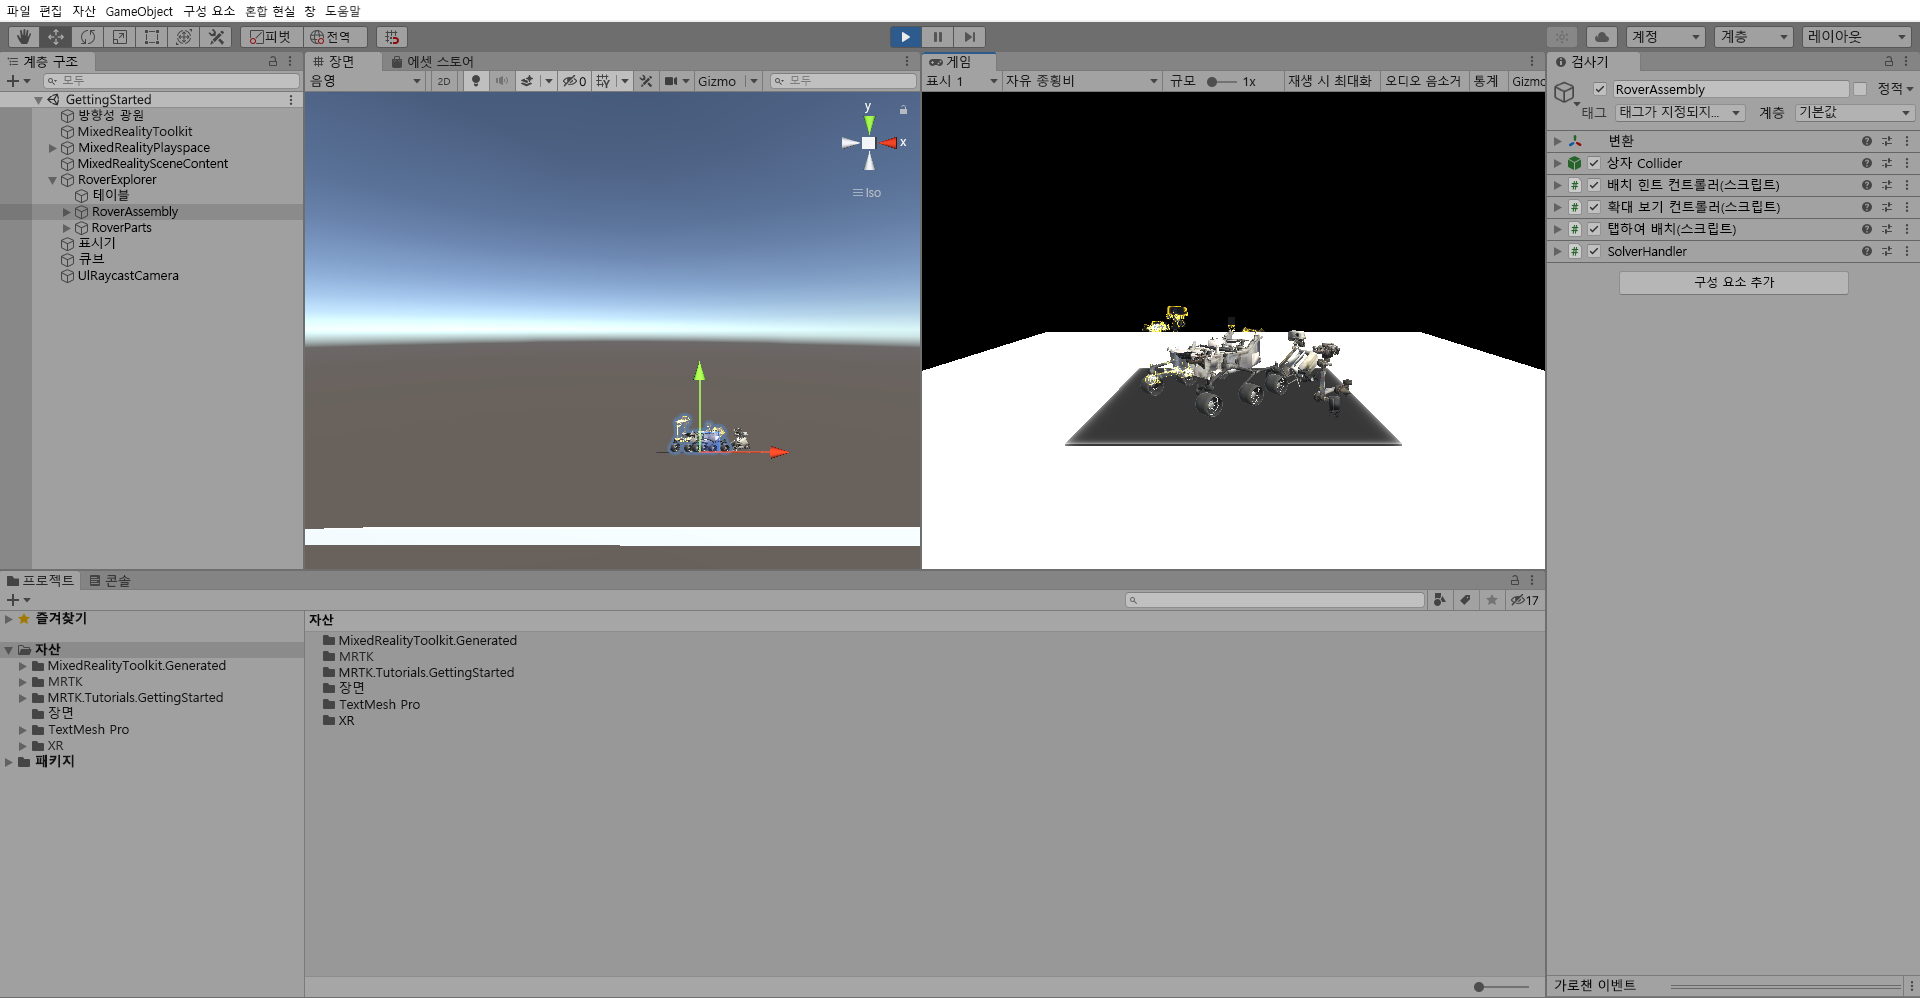Image resolution: width=1920 pixels, height=998 pixels.
Task: Toggle RoverAssembly active checkbox
Action: point(1600,89)
